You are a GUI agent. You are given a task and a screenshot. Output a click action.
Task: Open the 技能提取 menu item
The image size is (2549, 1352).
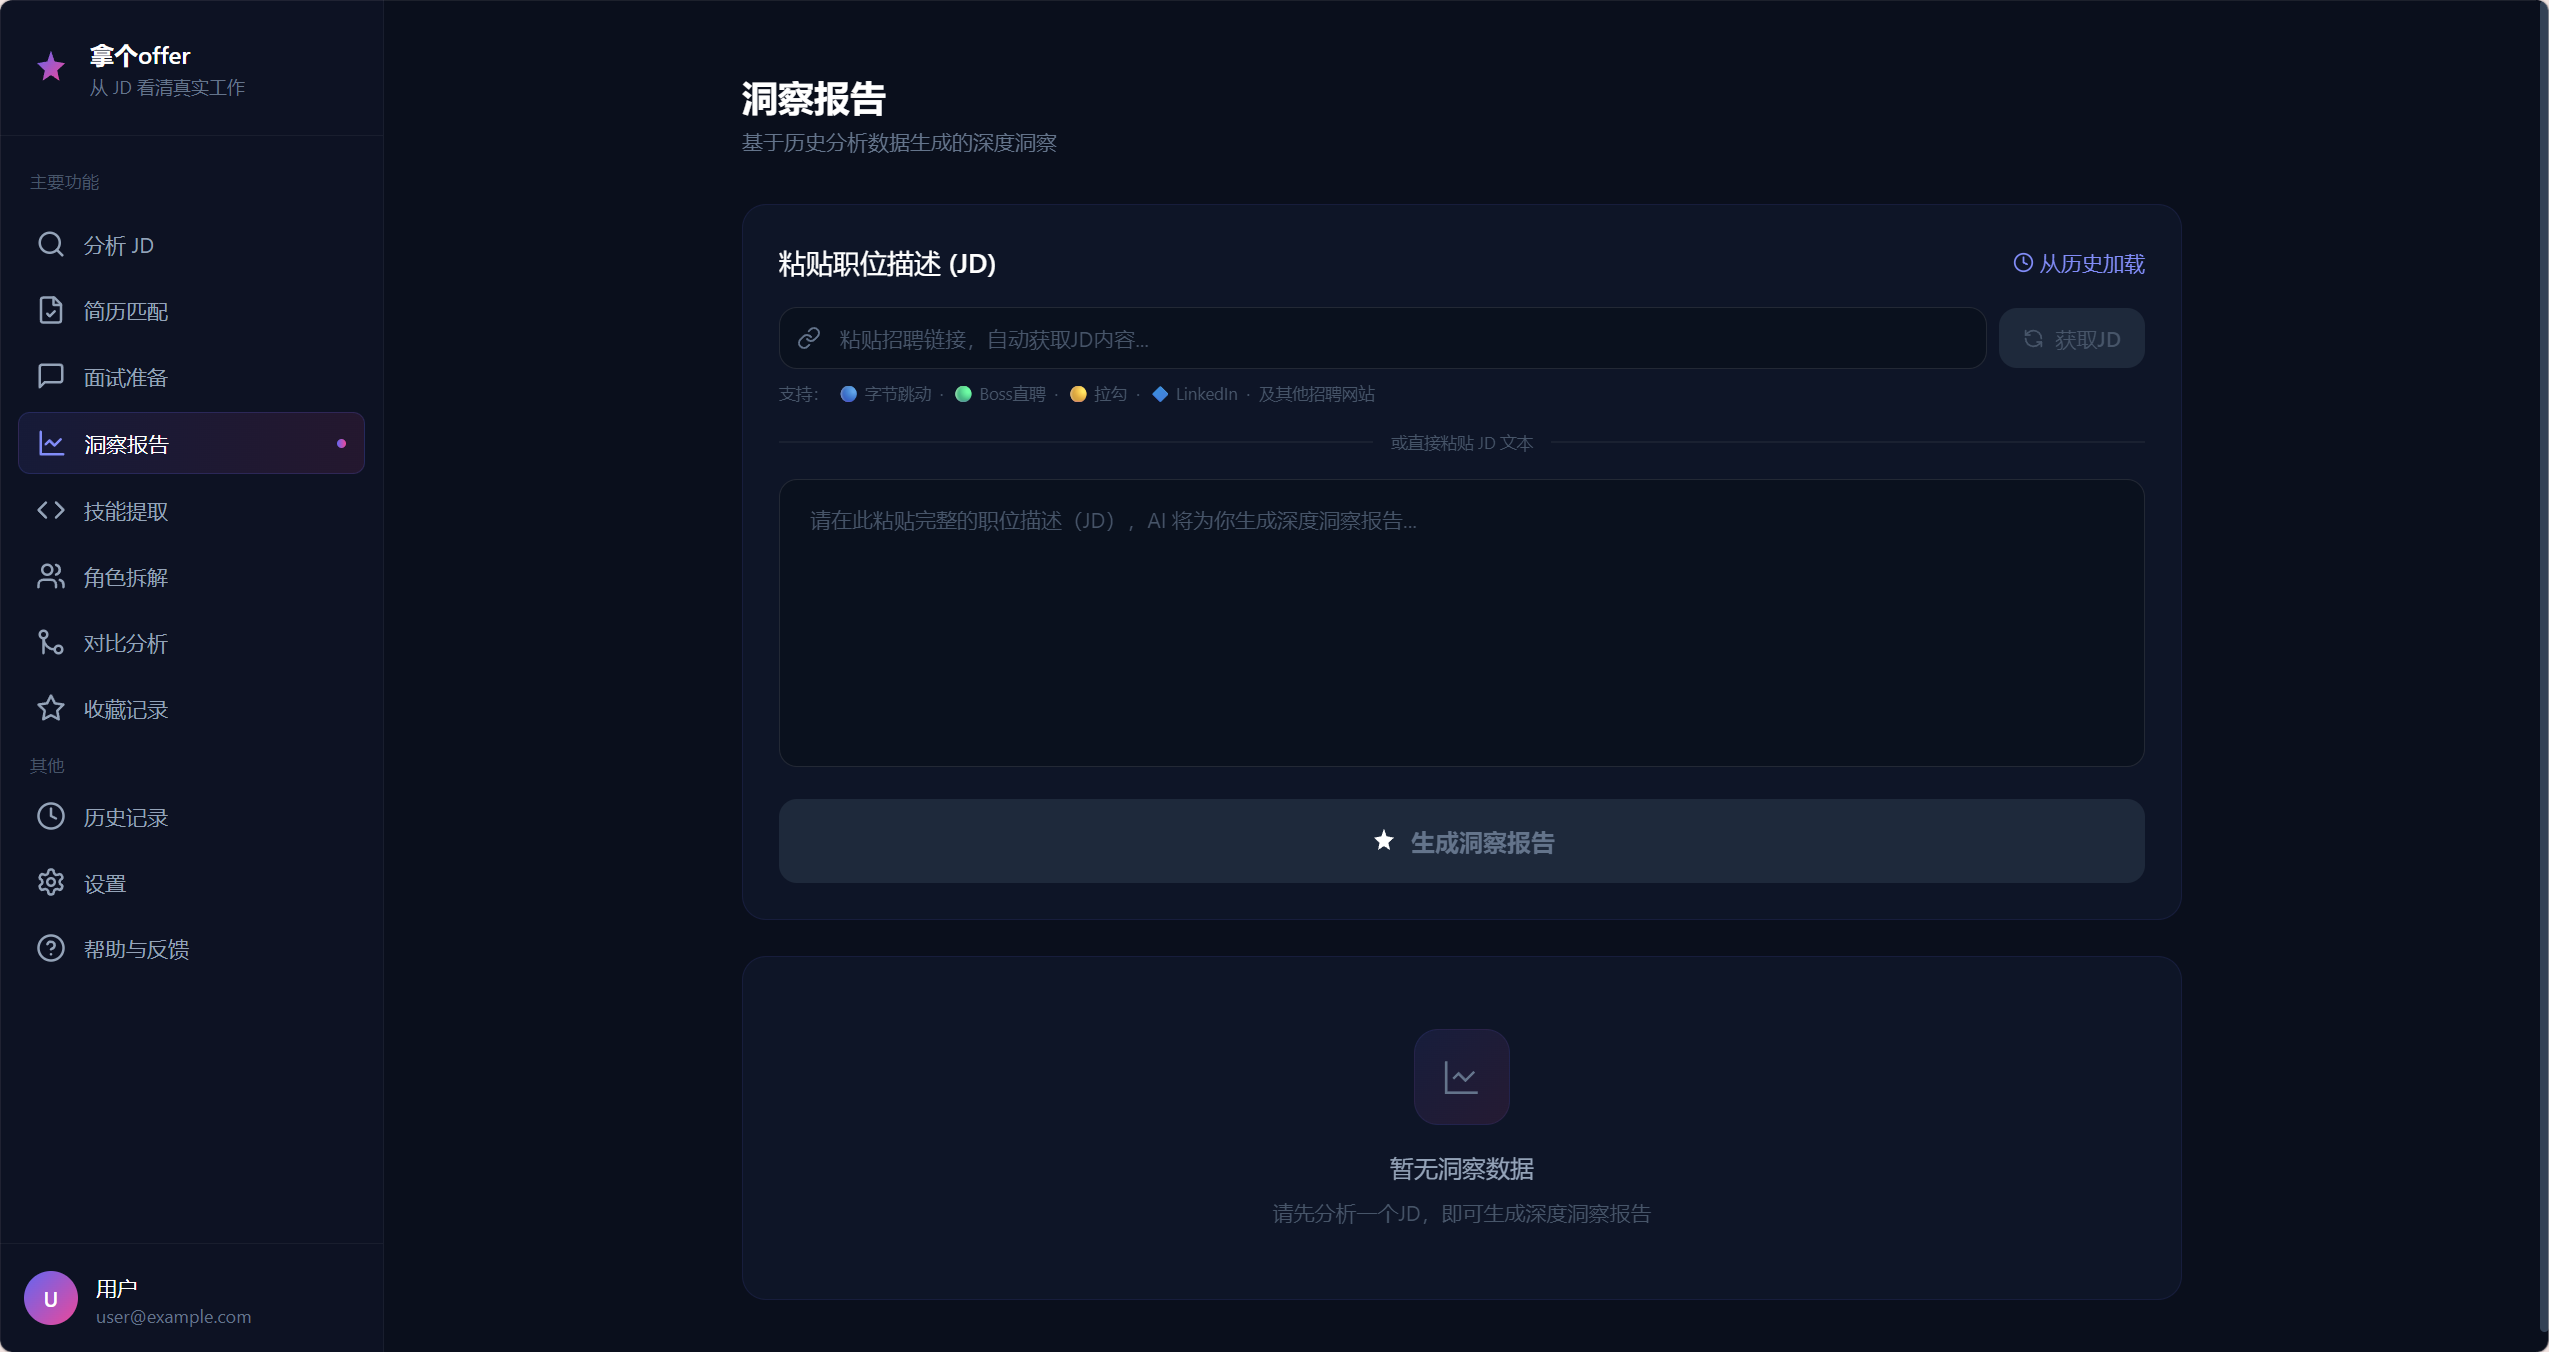(126, 511)
